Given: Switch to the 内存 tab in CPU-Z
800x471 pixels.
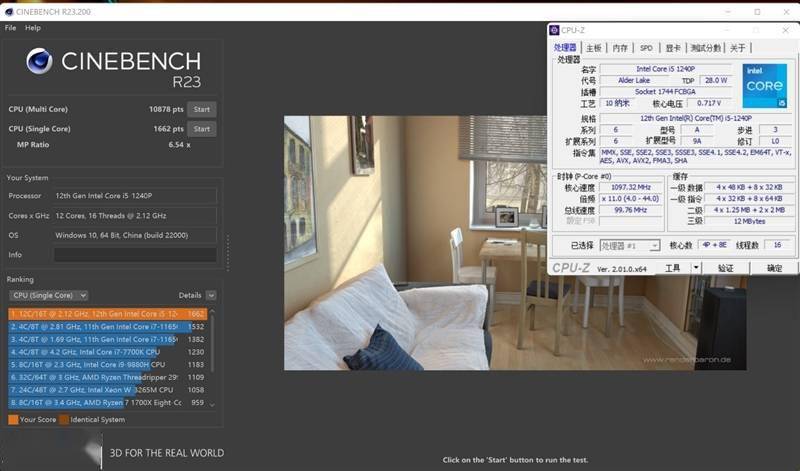Looking at the screenshot, I should coord(620,48).
